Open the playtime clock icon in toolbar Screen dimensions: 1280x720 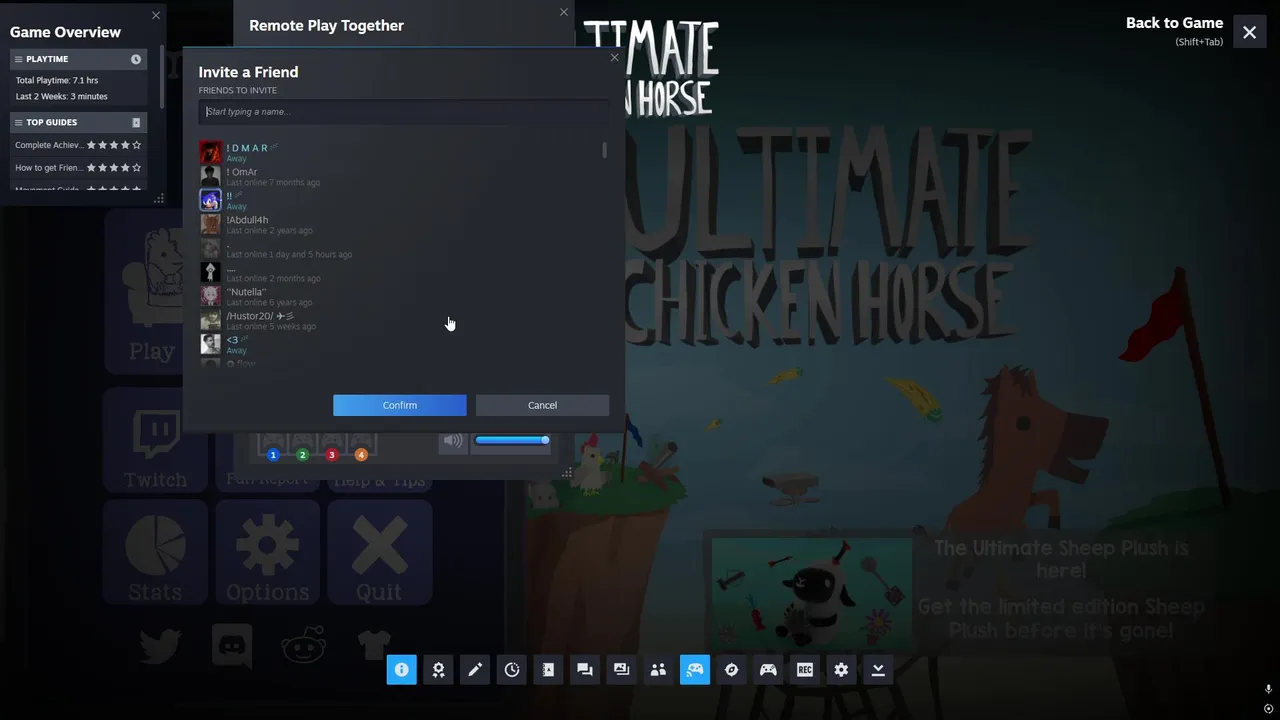[x=512, y=670]
